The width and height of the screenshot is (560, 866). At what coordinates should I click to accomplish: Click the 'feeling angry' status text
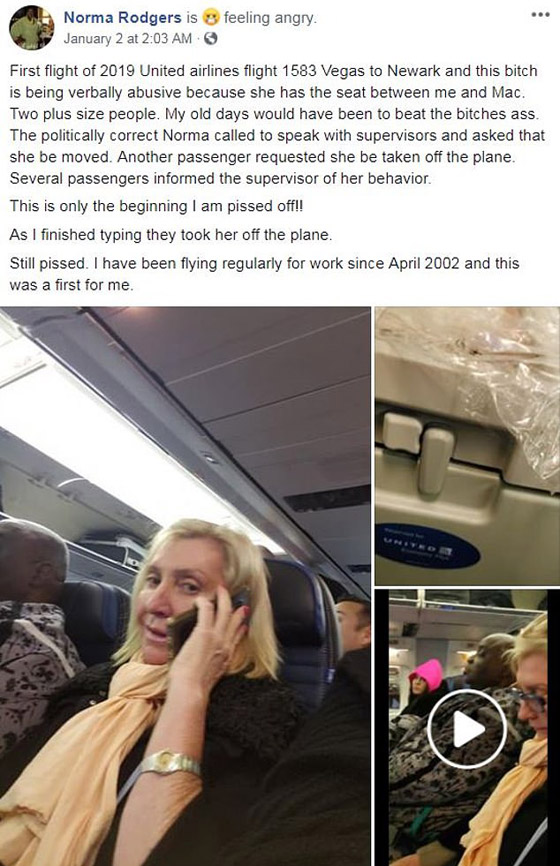click(x=270, y=18)
